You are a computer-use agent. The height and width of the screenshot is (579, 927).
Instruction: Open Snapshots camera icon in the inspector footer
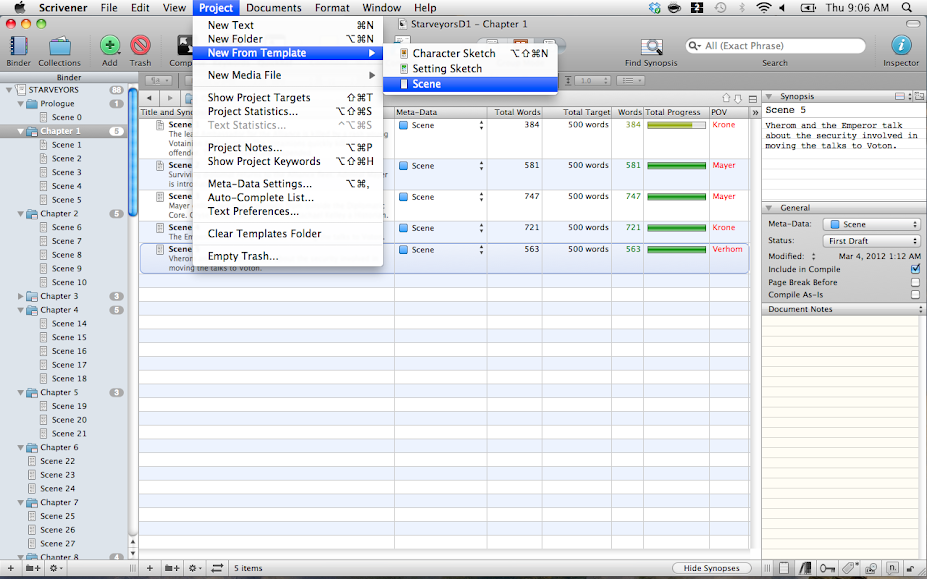871,568
